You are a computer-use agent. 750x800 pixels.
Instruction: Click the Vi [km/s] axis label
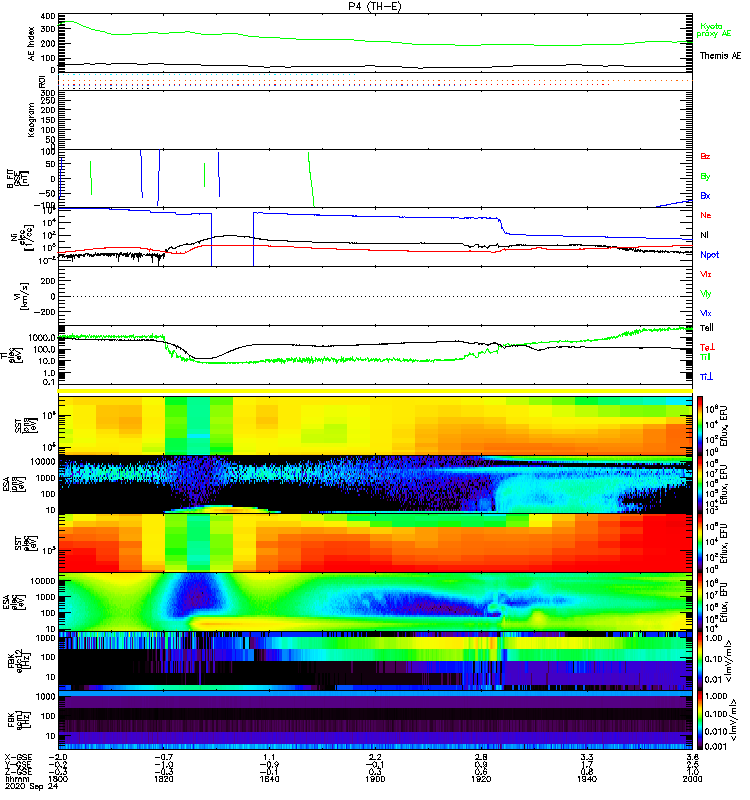pyautogui.click(x=23, y=296)
